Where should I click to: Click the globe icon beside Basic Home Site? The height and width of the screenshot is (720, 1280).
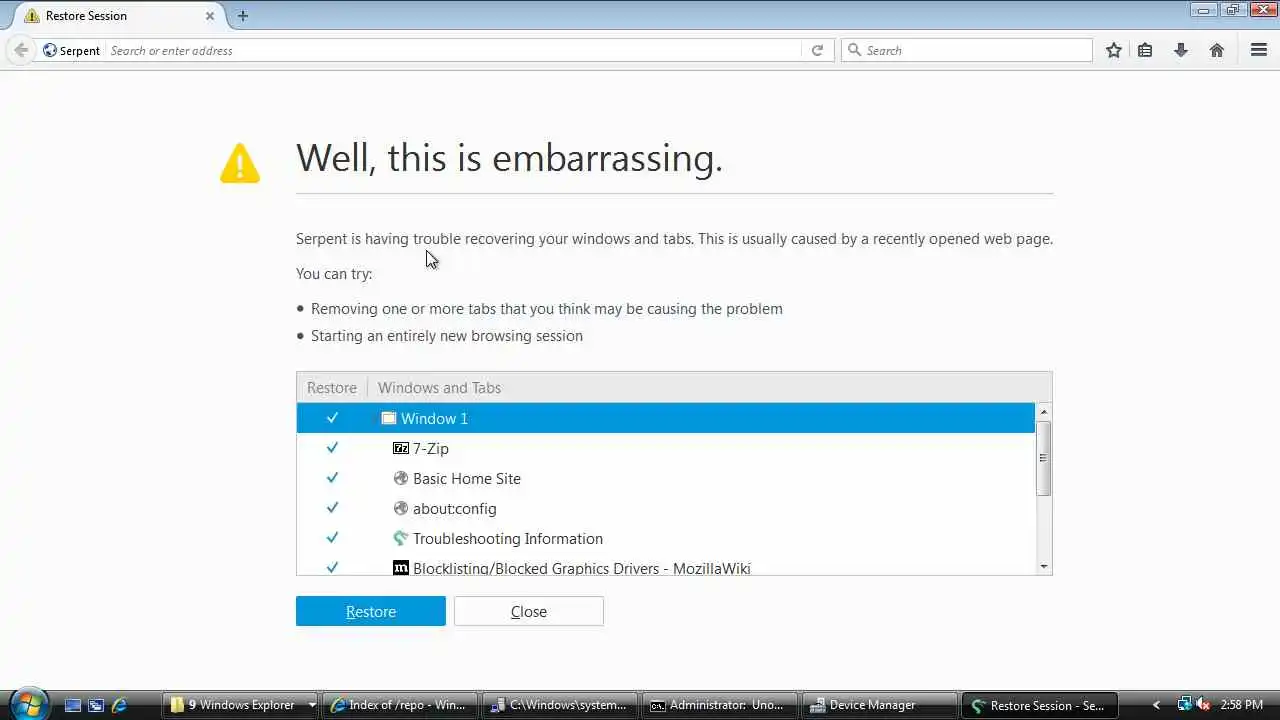(401, 478)
